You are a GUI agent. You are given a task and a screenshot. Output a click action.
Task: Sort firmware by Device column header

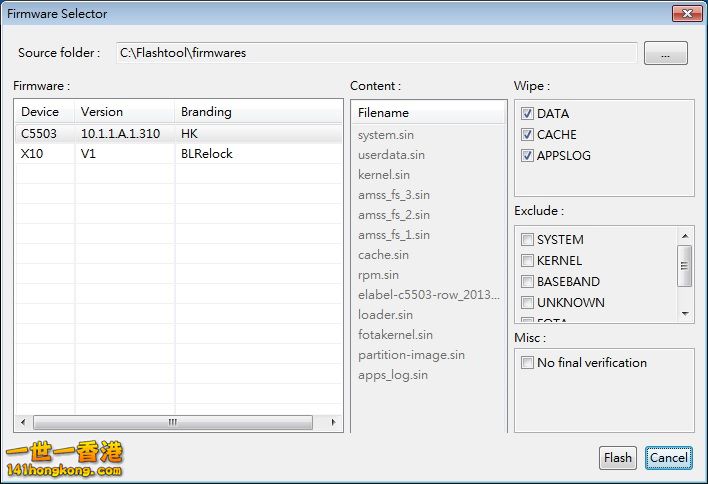[41, 112]
